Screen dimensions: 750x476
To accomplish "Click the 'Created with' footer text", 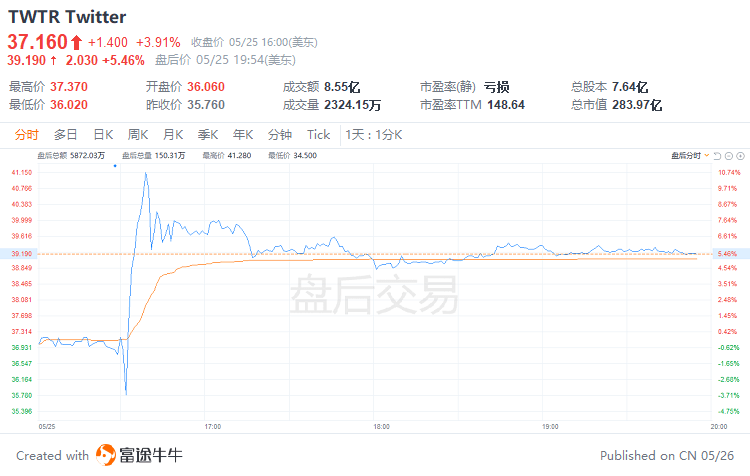I will click(53, 455).
